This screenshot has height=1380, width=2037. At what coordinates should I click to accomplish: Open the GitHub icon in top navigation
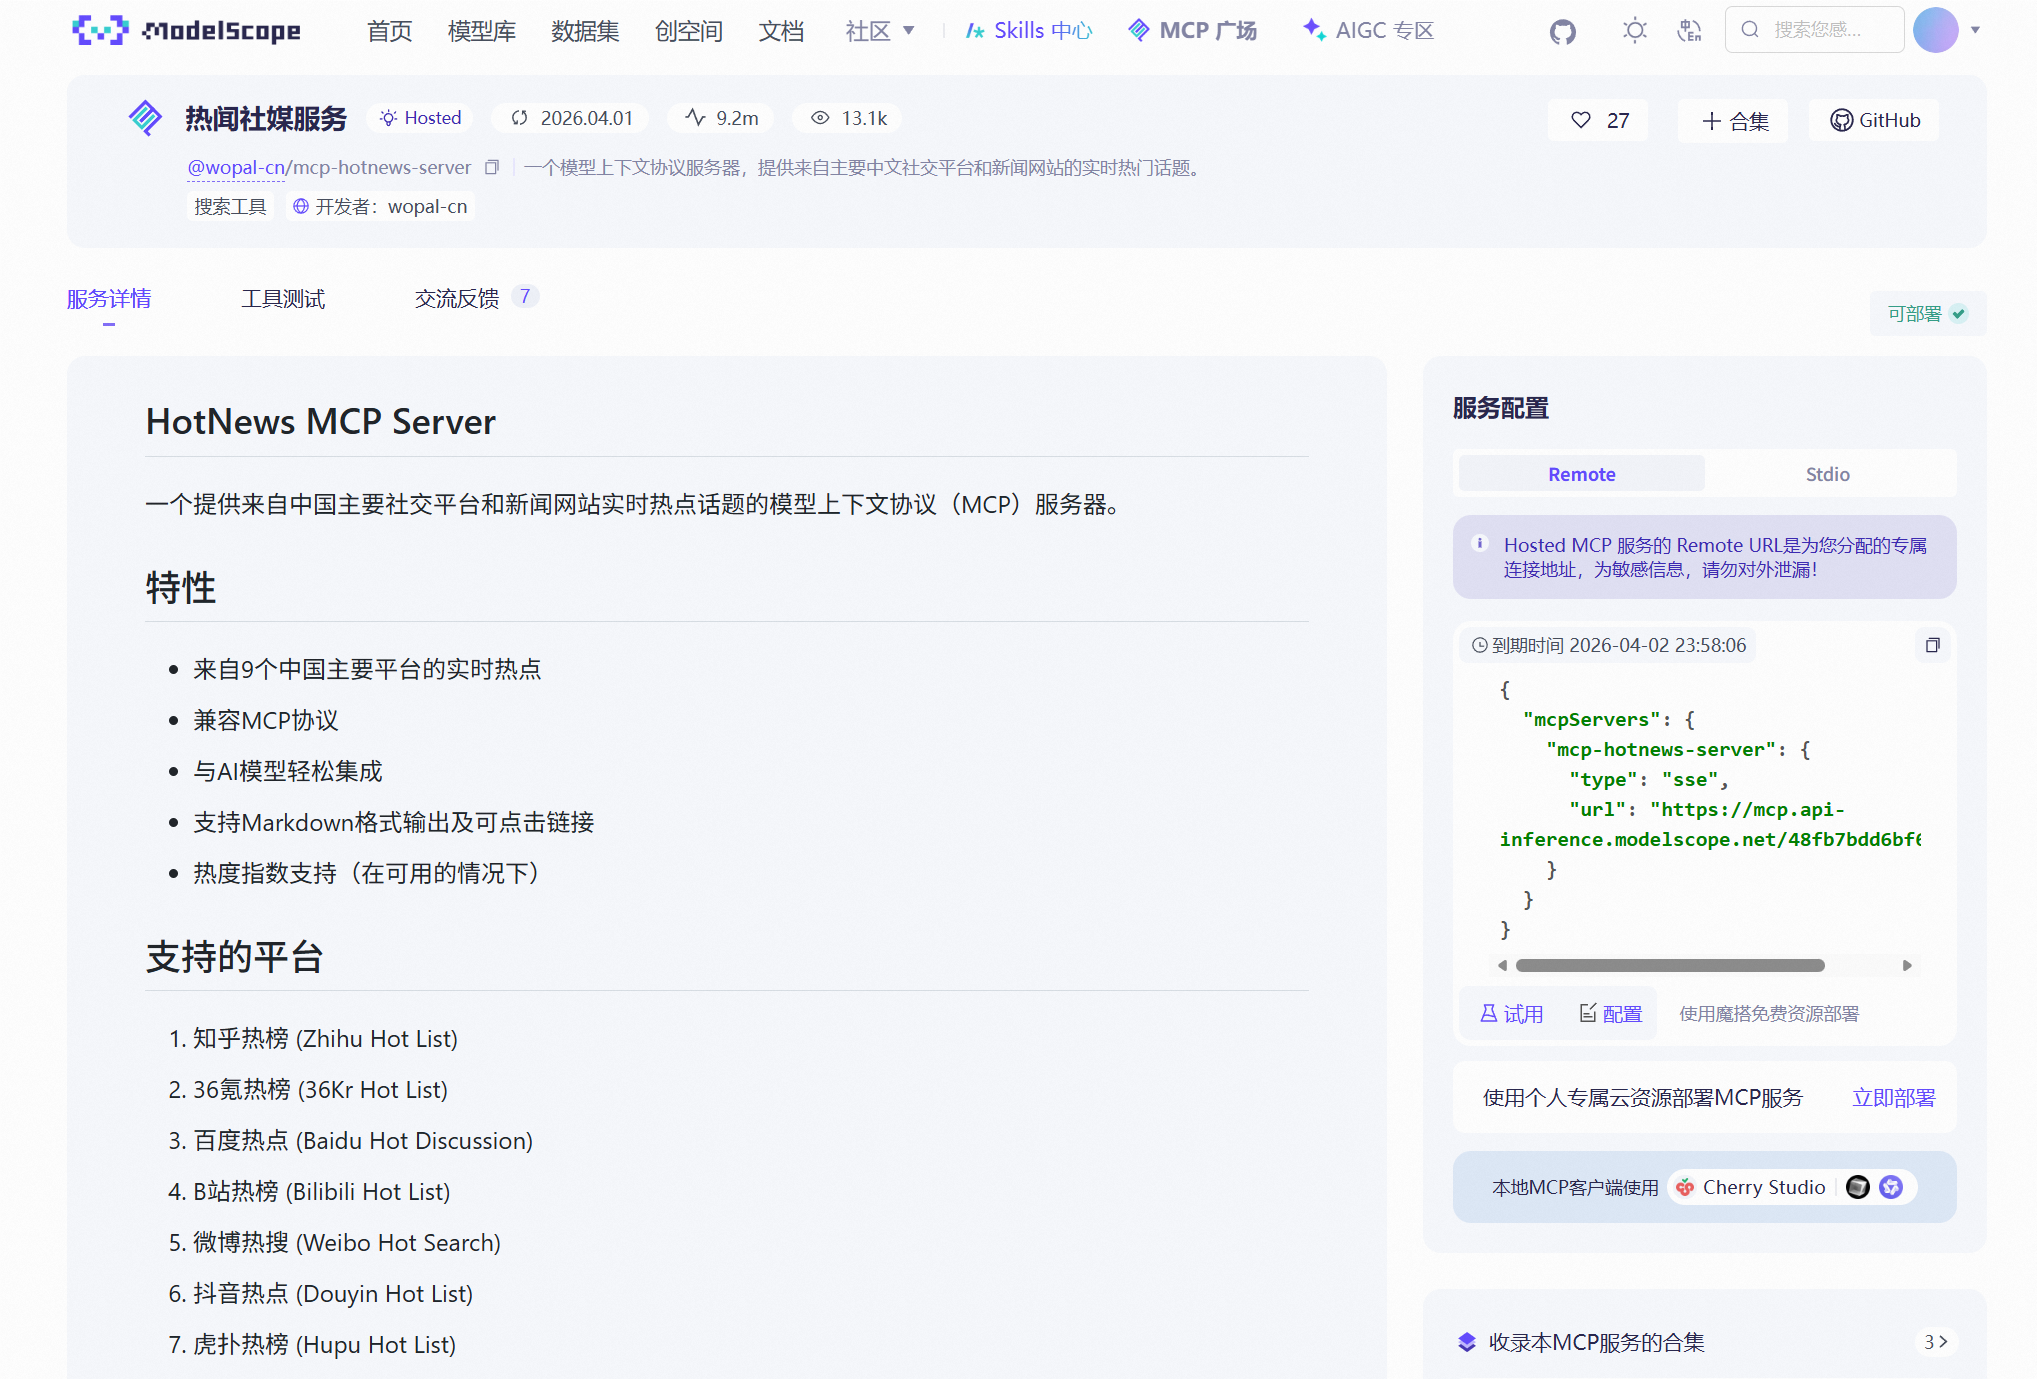(x=1562, y=31)
